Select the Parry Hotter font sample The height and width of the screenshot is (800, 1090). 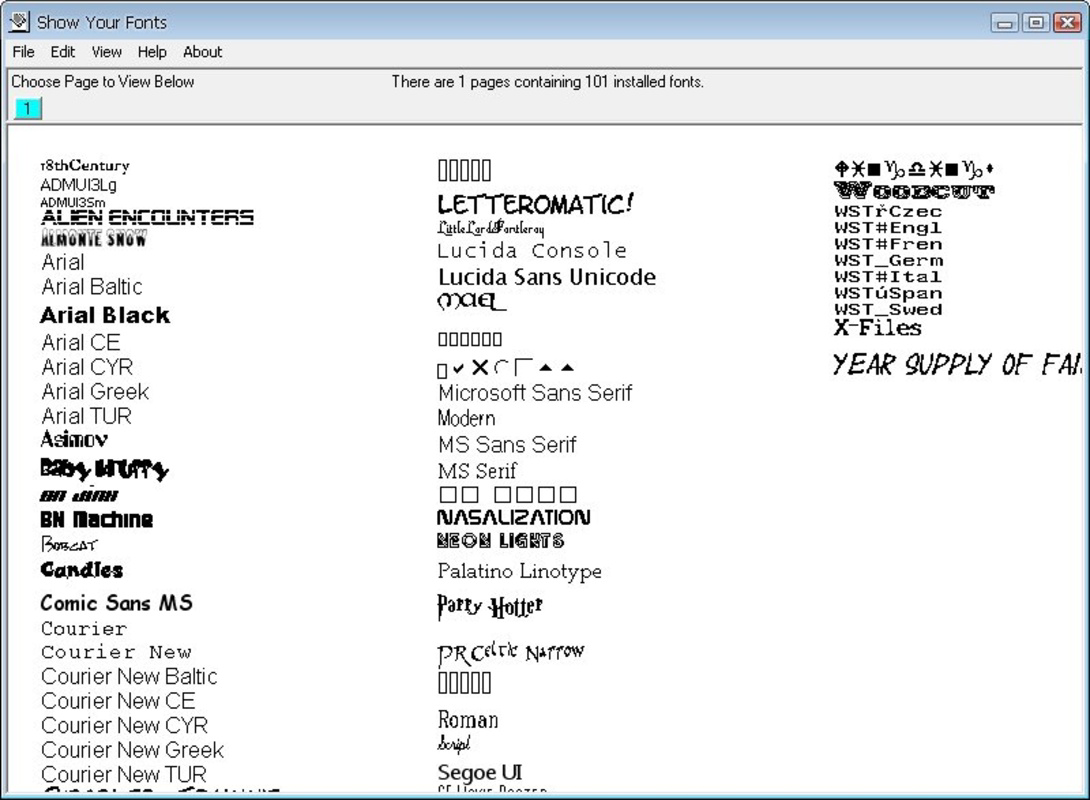point(490,606)
